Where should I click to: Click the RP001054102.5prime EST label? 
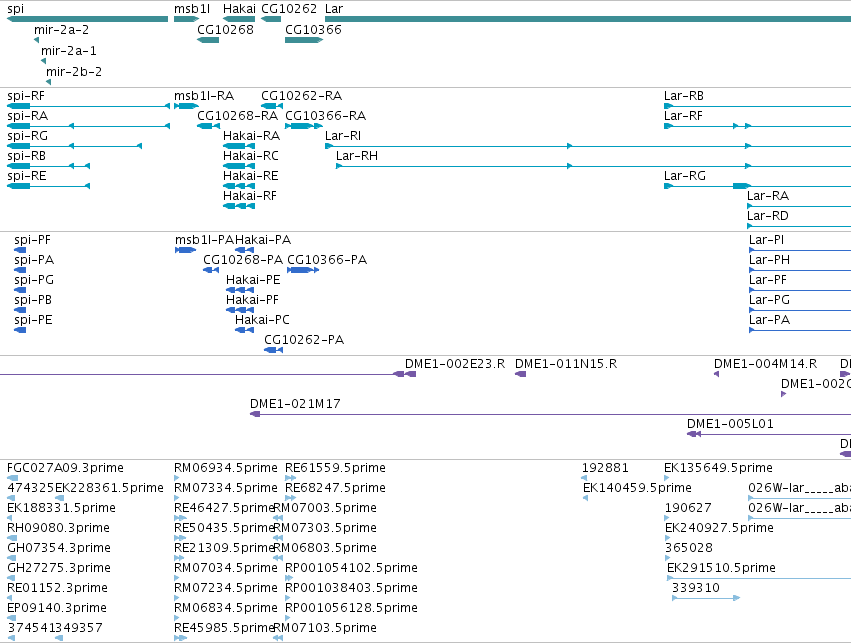point(352,568)
